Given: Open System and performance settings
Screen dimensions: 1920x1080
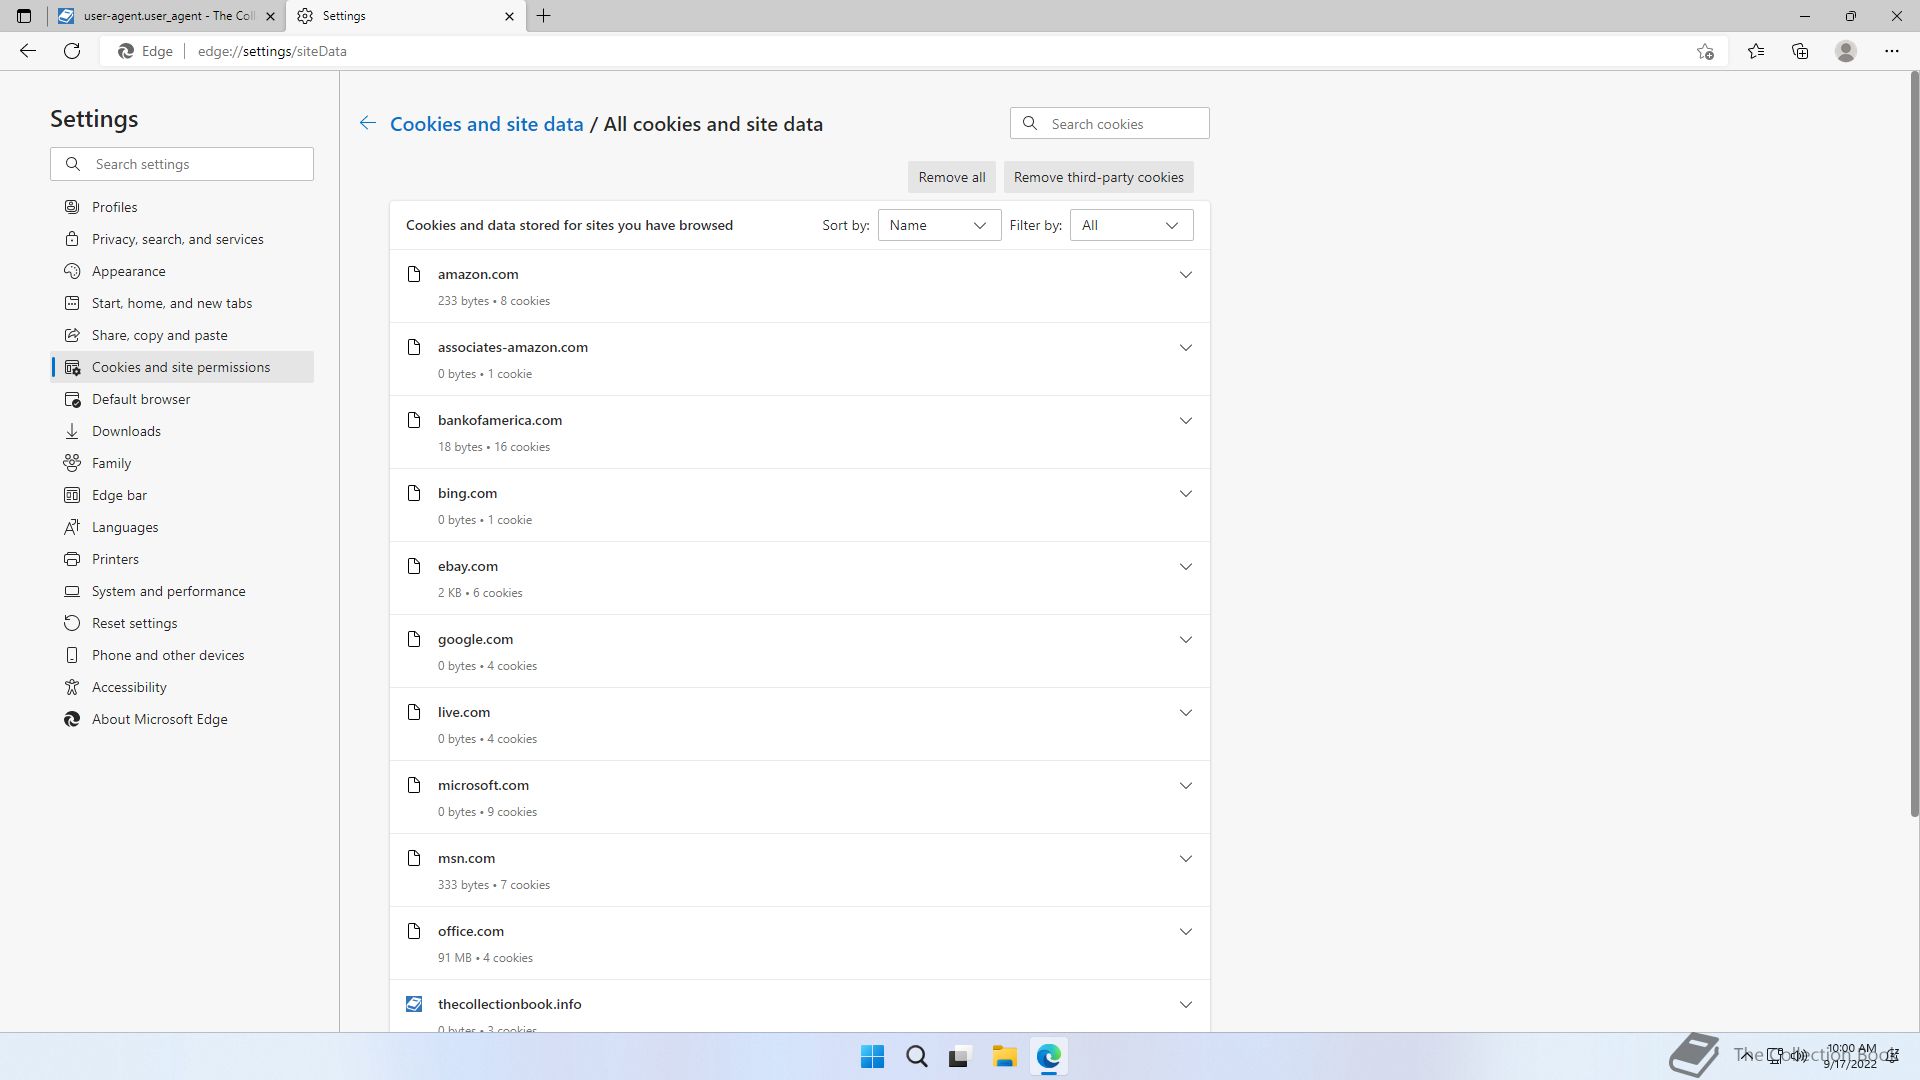Looking at the screenshot, I should coord(182,591).
